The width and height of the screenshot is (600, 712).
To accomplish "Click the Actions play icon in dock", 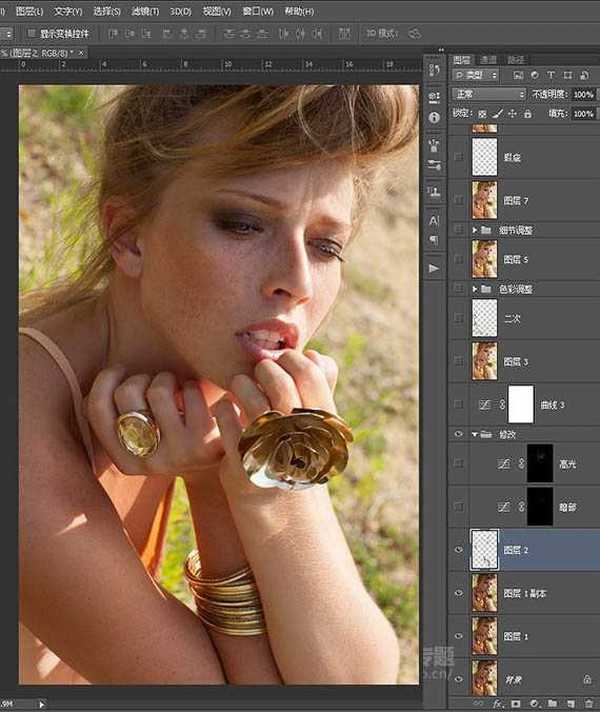I will tap(434, 268).
